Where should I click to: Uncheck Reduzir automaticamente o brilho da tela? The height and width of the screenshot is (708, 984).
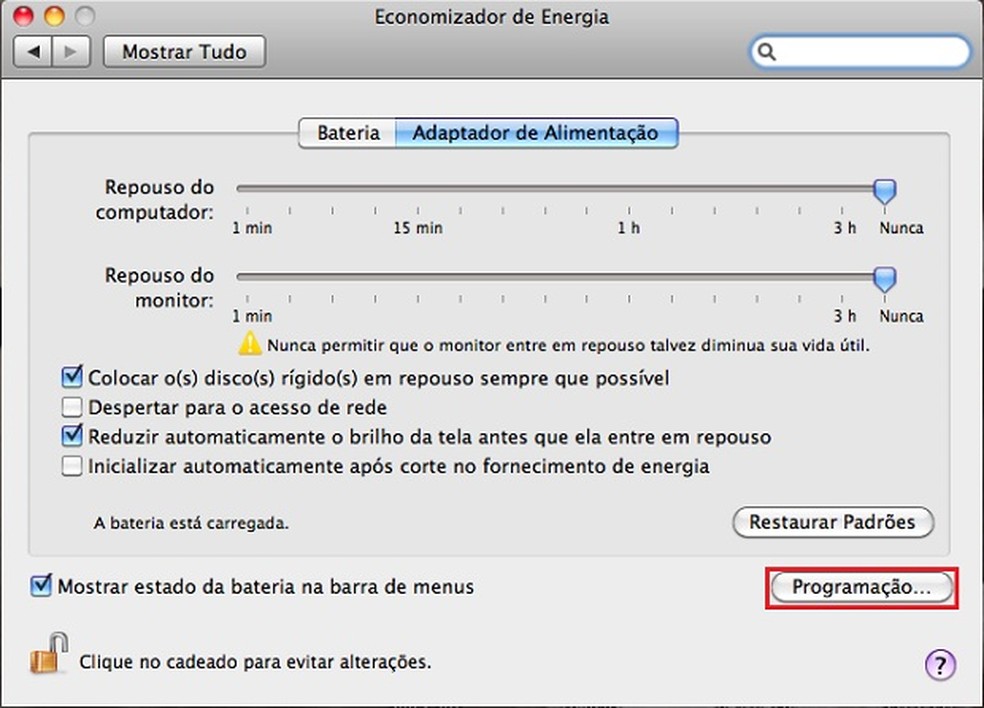tap(72, 436)
